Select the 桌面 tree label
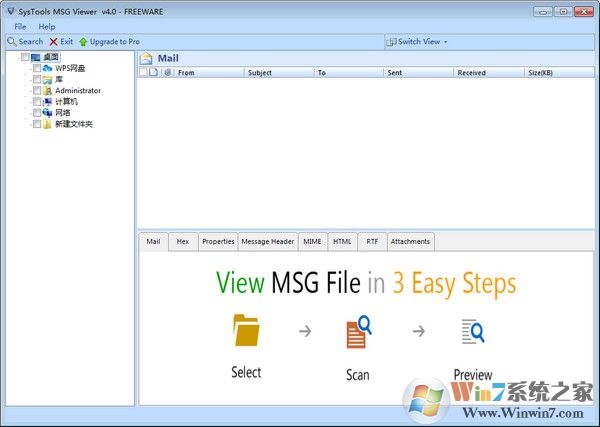600x427 pixels. coord(51,57)
